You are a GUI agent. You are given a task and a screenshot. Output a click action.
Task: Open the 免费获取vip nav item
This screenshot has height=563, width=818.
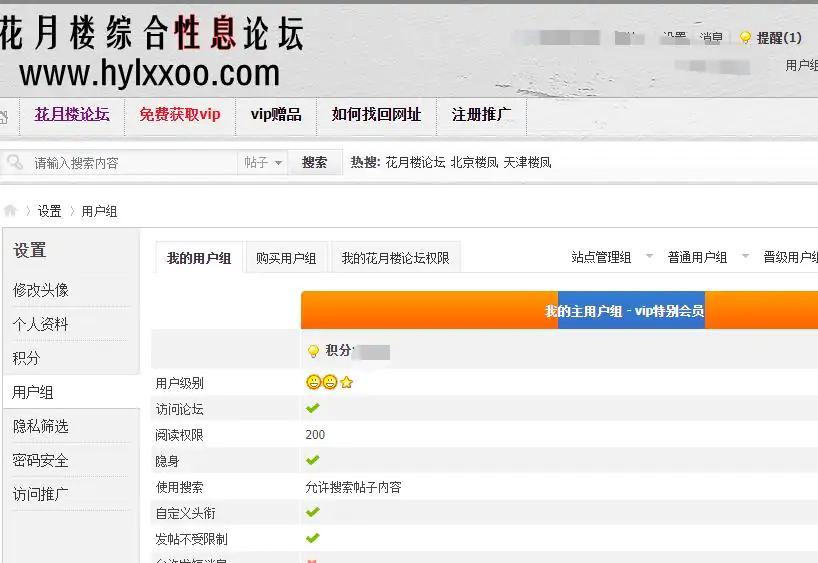[180, 114]
